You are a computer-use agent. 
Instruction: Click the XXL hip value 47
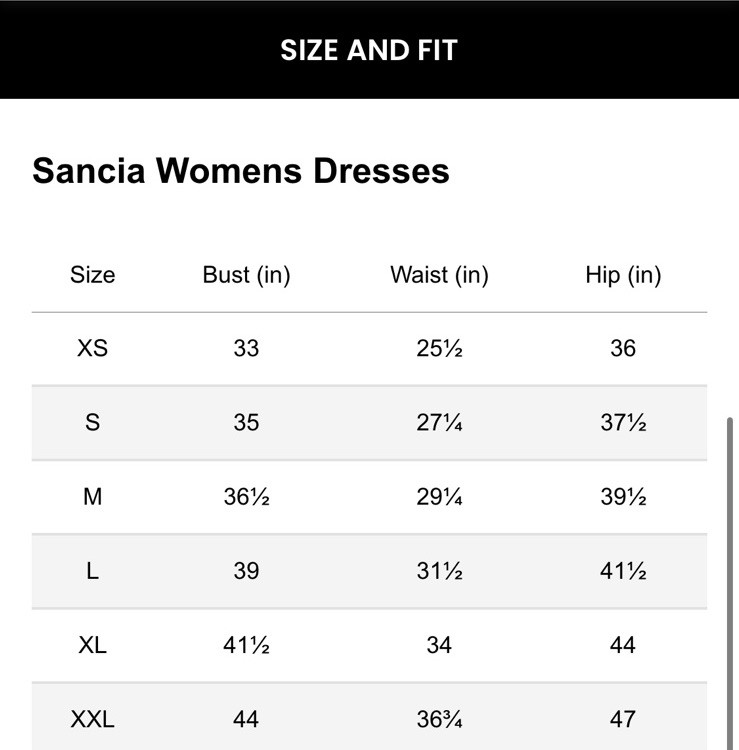click(623, 719)
